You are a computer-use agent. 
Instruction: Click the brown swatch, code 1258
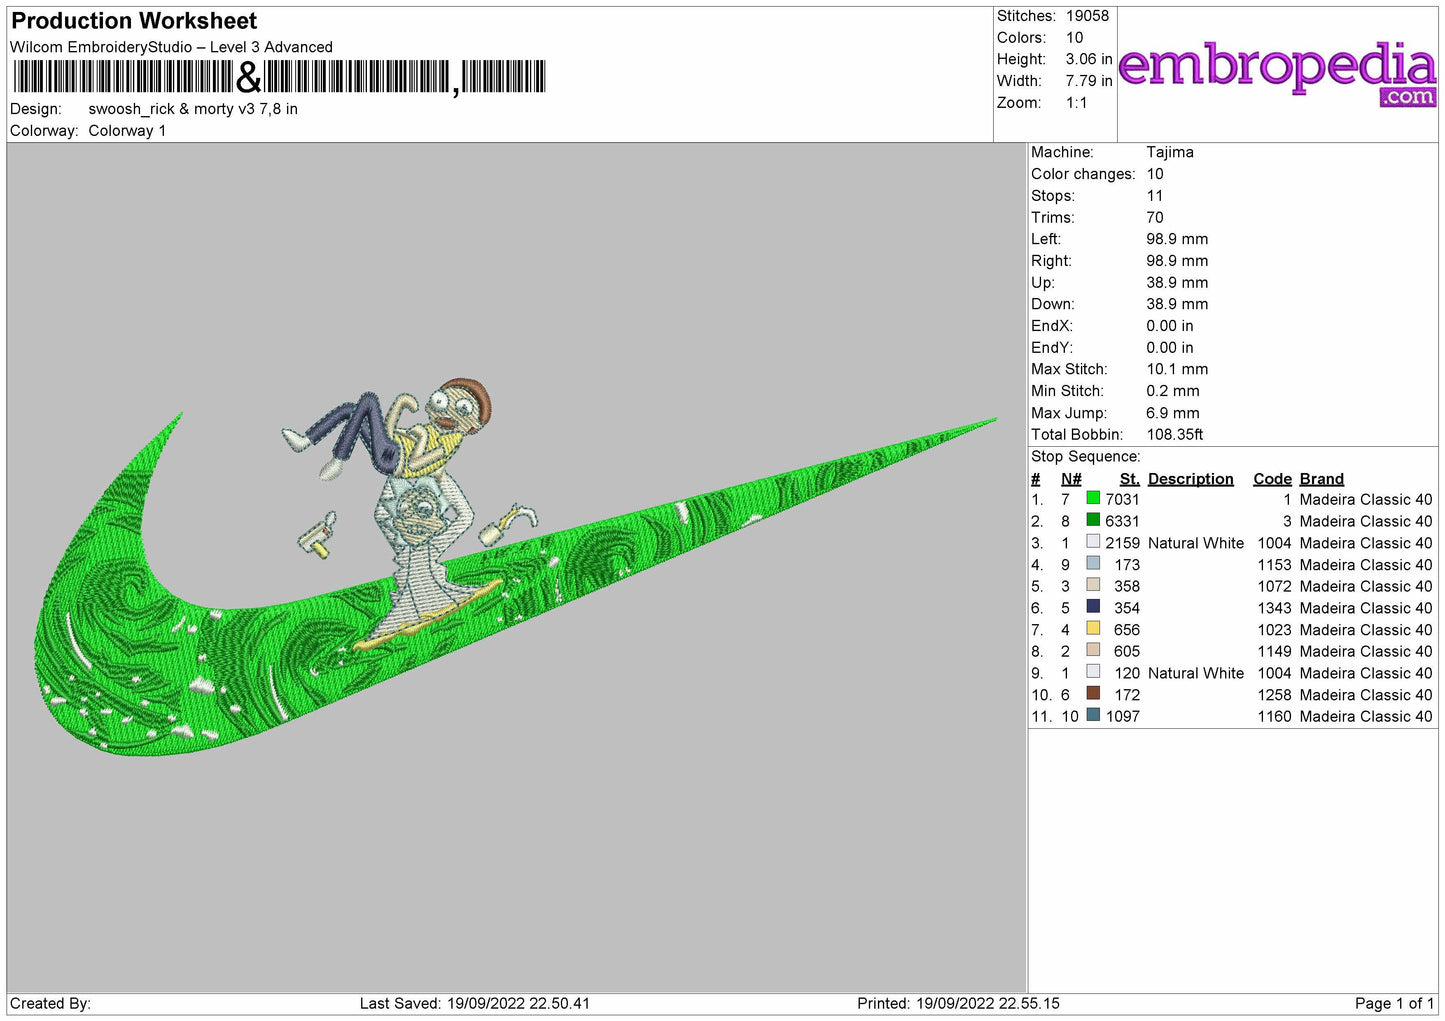(x=1093, y=693)
